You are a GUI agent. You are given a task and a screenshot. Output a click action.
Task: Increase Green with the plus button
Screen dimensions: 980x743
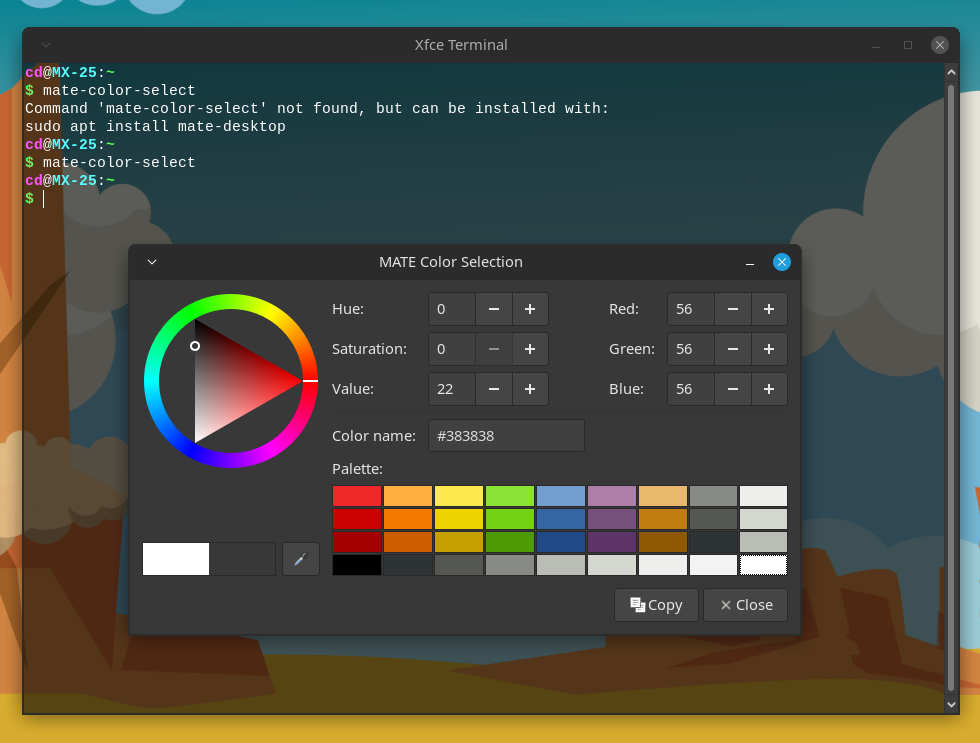(x=769, y=349)
